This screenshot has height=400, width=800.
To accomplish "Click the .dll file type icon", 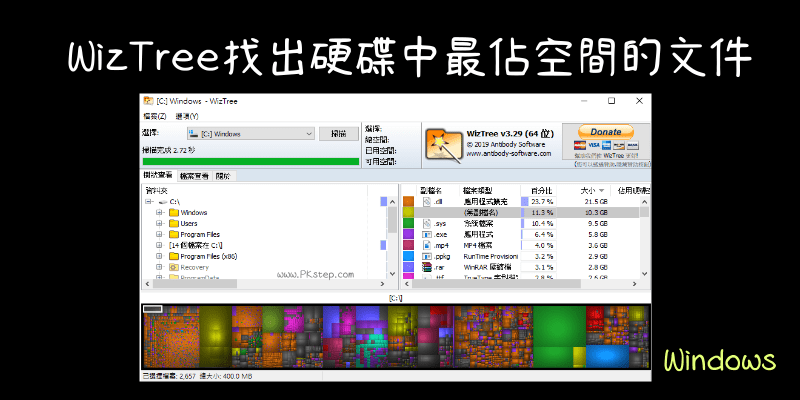I will point(427,202).
